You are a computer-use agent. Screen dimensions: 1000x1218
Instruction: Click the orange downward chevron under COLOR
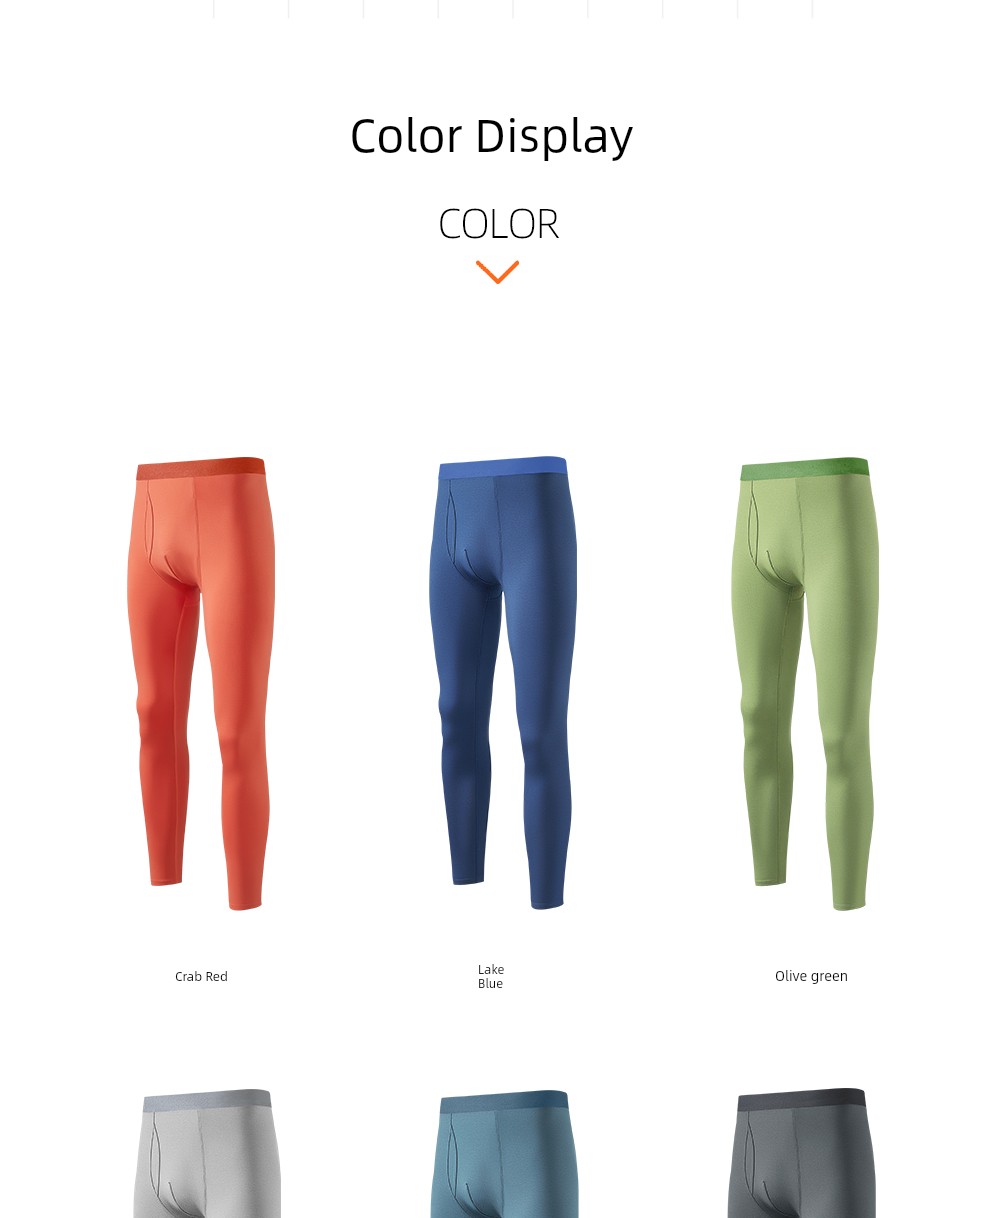coord(497,272)
